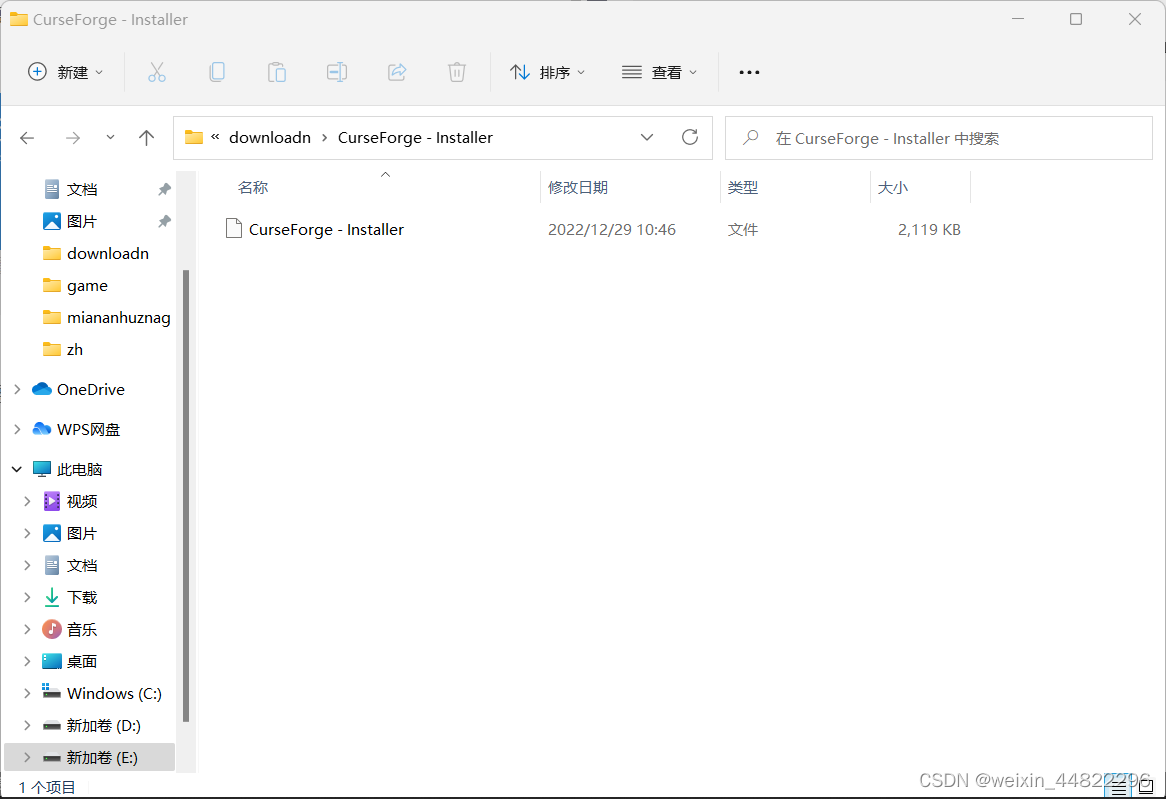Image resolution: width=1166 pixels, height=799 pixels.
Task: Click the Cut icon in the toolbar
Action: point(157,71)
